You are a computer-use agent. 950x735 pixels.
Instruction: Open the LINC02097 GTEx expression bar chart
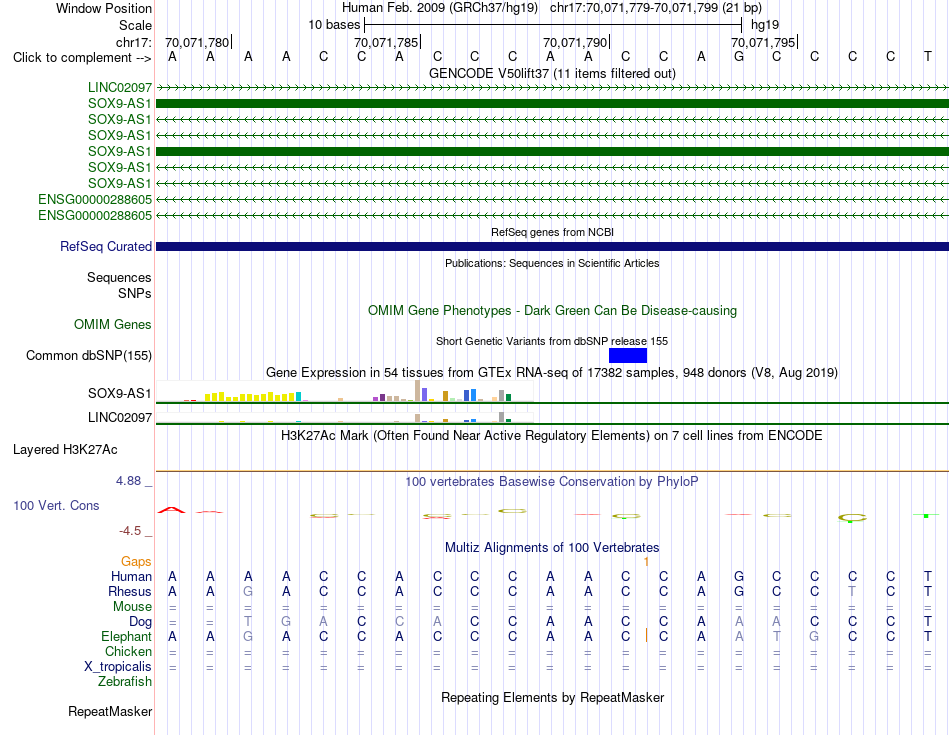[x=345, y=417]
